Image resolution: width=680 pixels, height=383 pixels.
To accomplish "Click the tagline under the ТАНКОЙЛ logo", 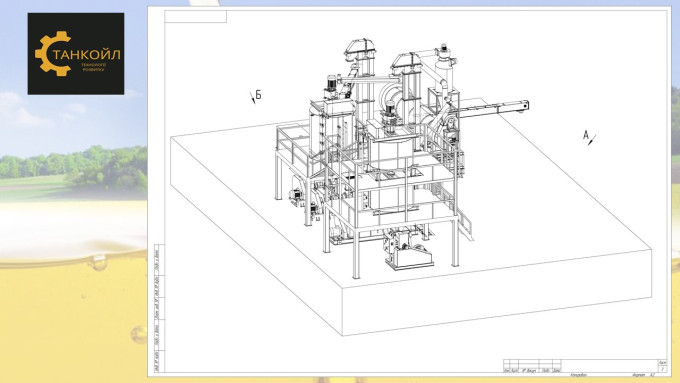I will pos(94,67).
